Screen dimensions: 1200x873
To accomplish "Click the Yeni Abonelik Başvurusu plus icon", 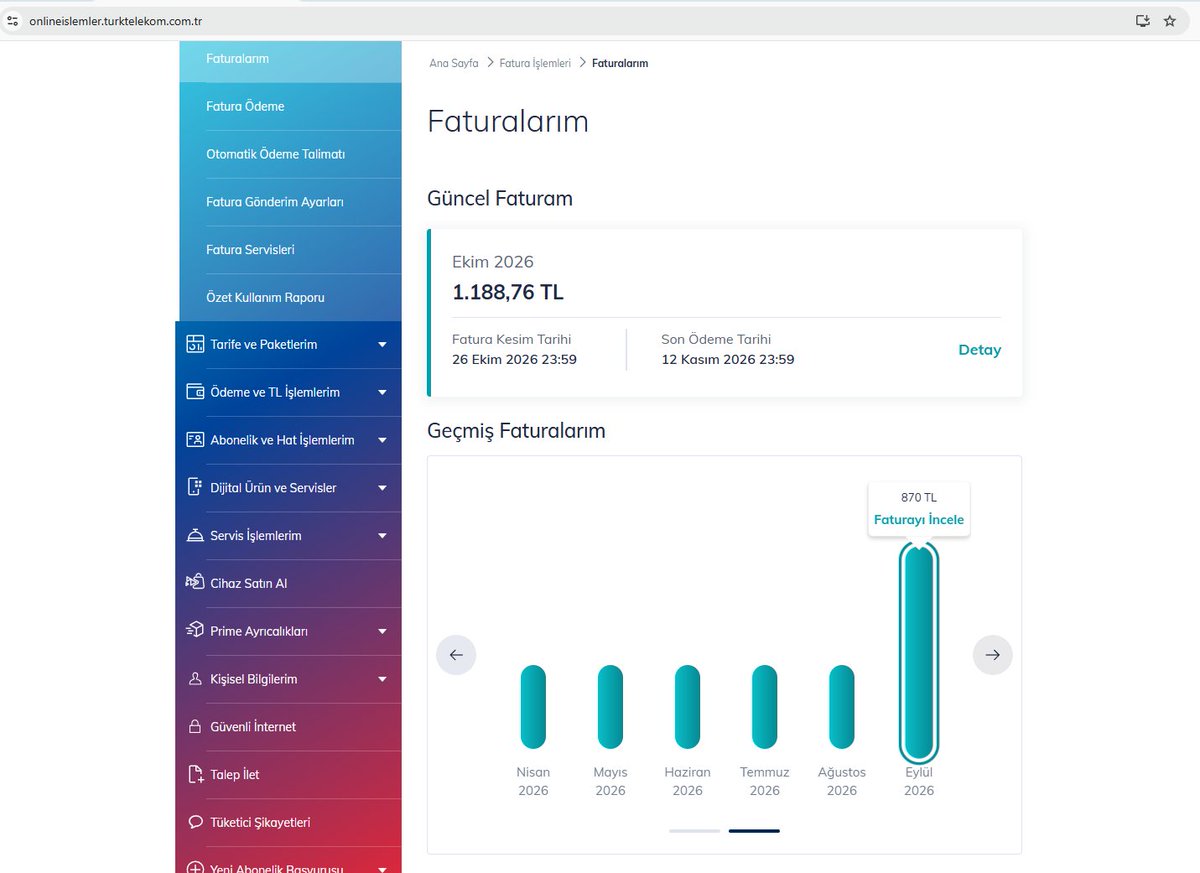I will click(x=195, y=868).
